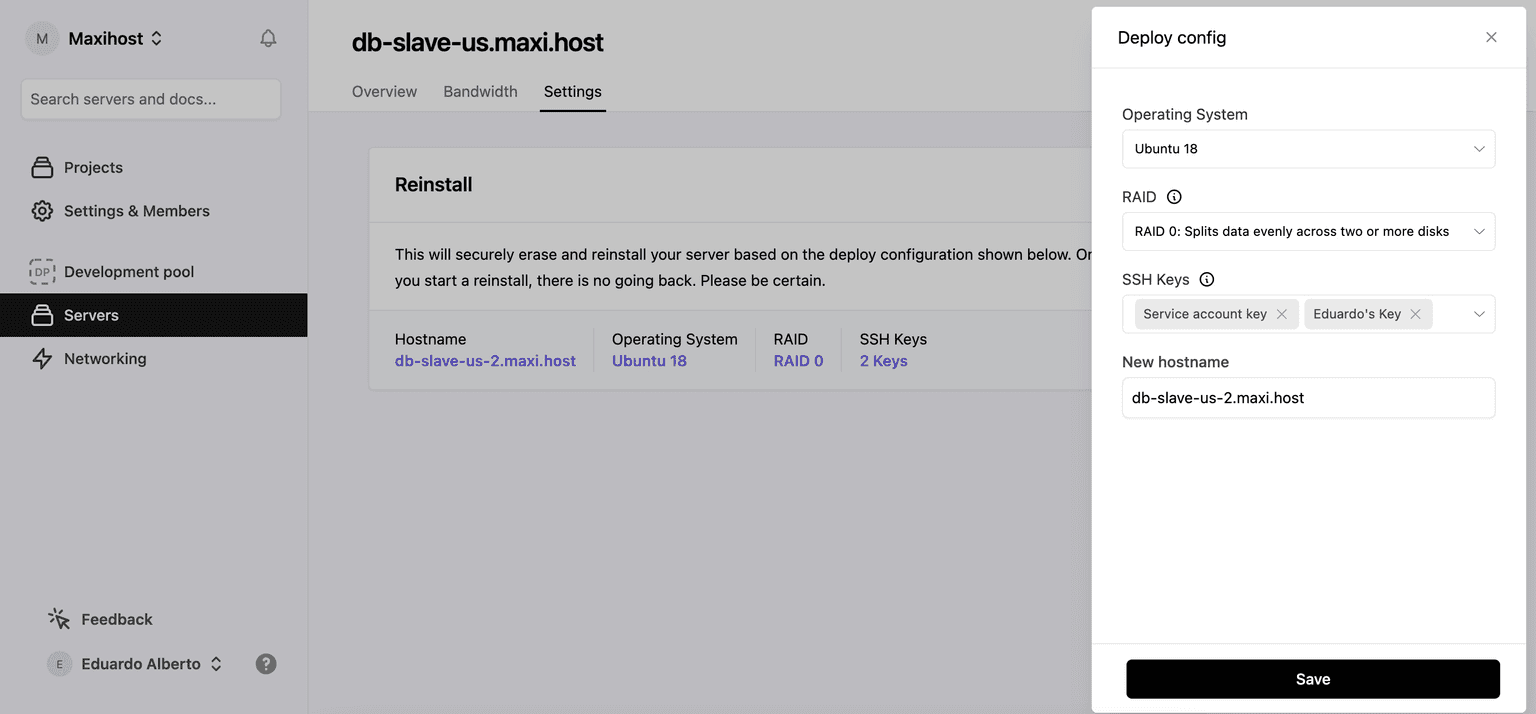Save the deploy configuration
The height and width of the screenshot is (714, 1536).
(x=1312, y=679)
